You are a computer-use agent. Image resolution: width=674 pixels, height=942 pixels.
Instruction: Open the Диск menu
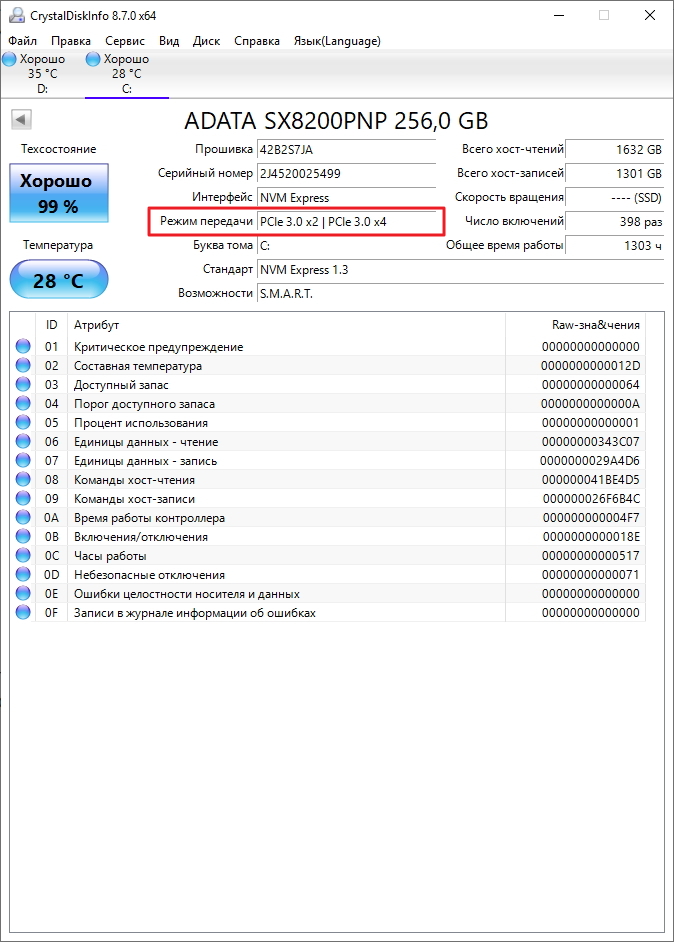[206, 41]
